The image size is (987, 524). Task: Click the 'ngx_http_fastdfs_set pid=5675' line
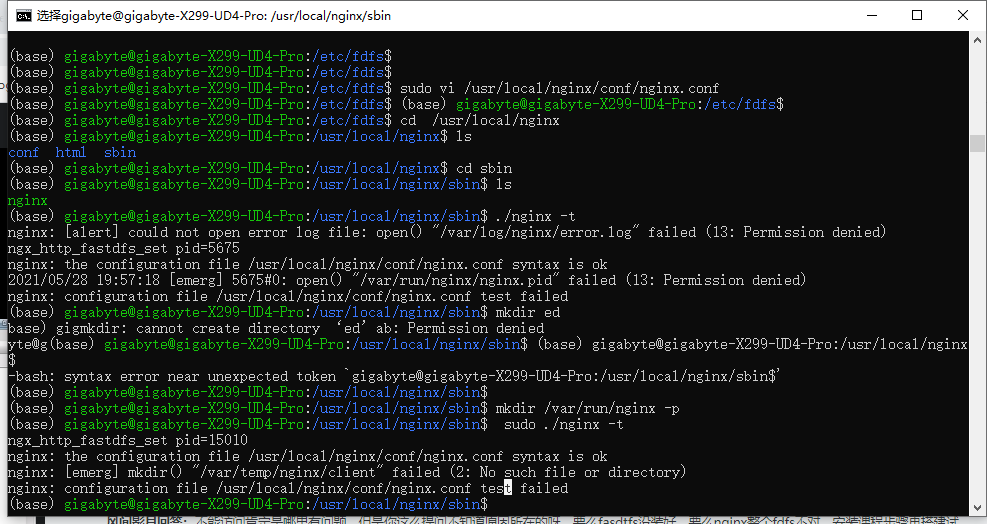(124, 248)
